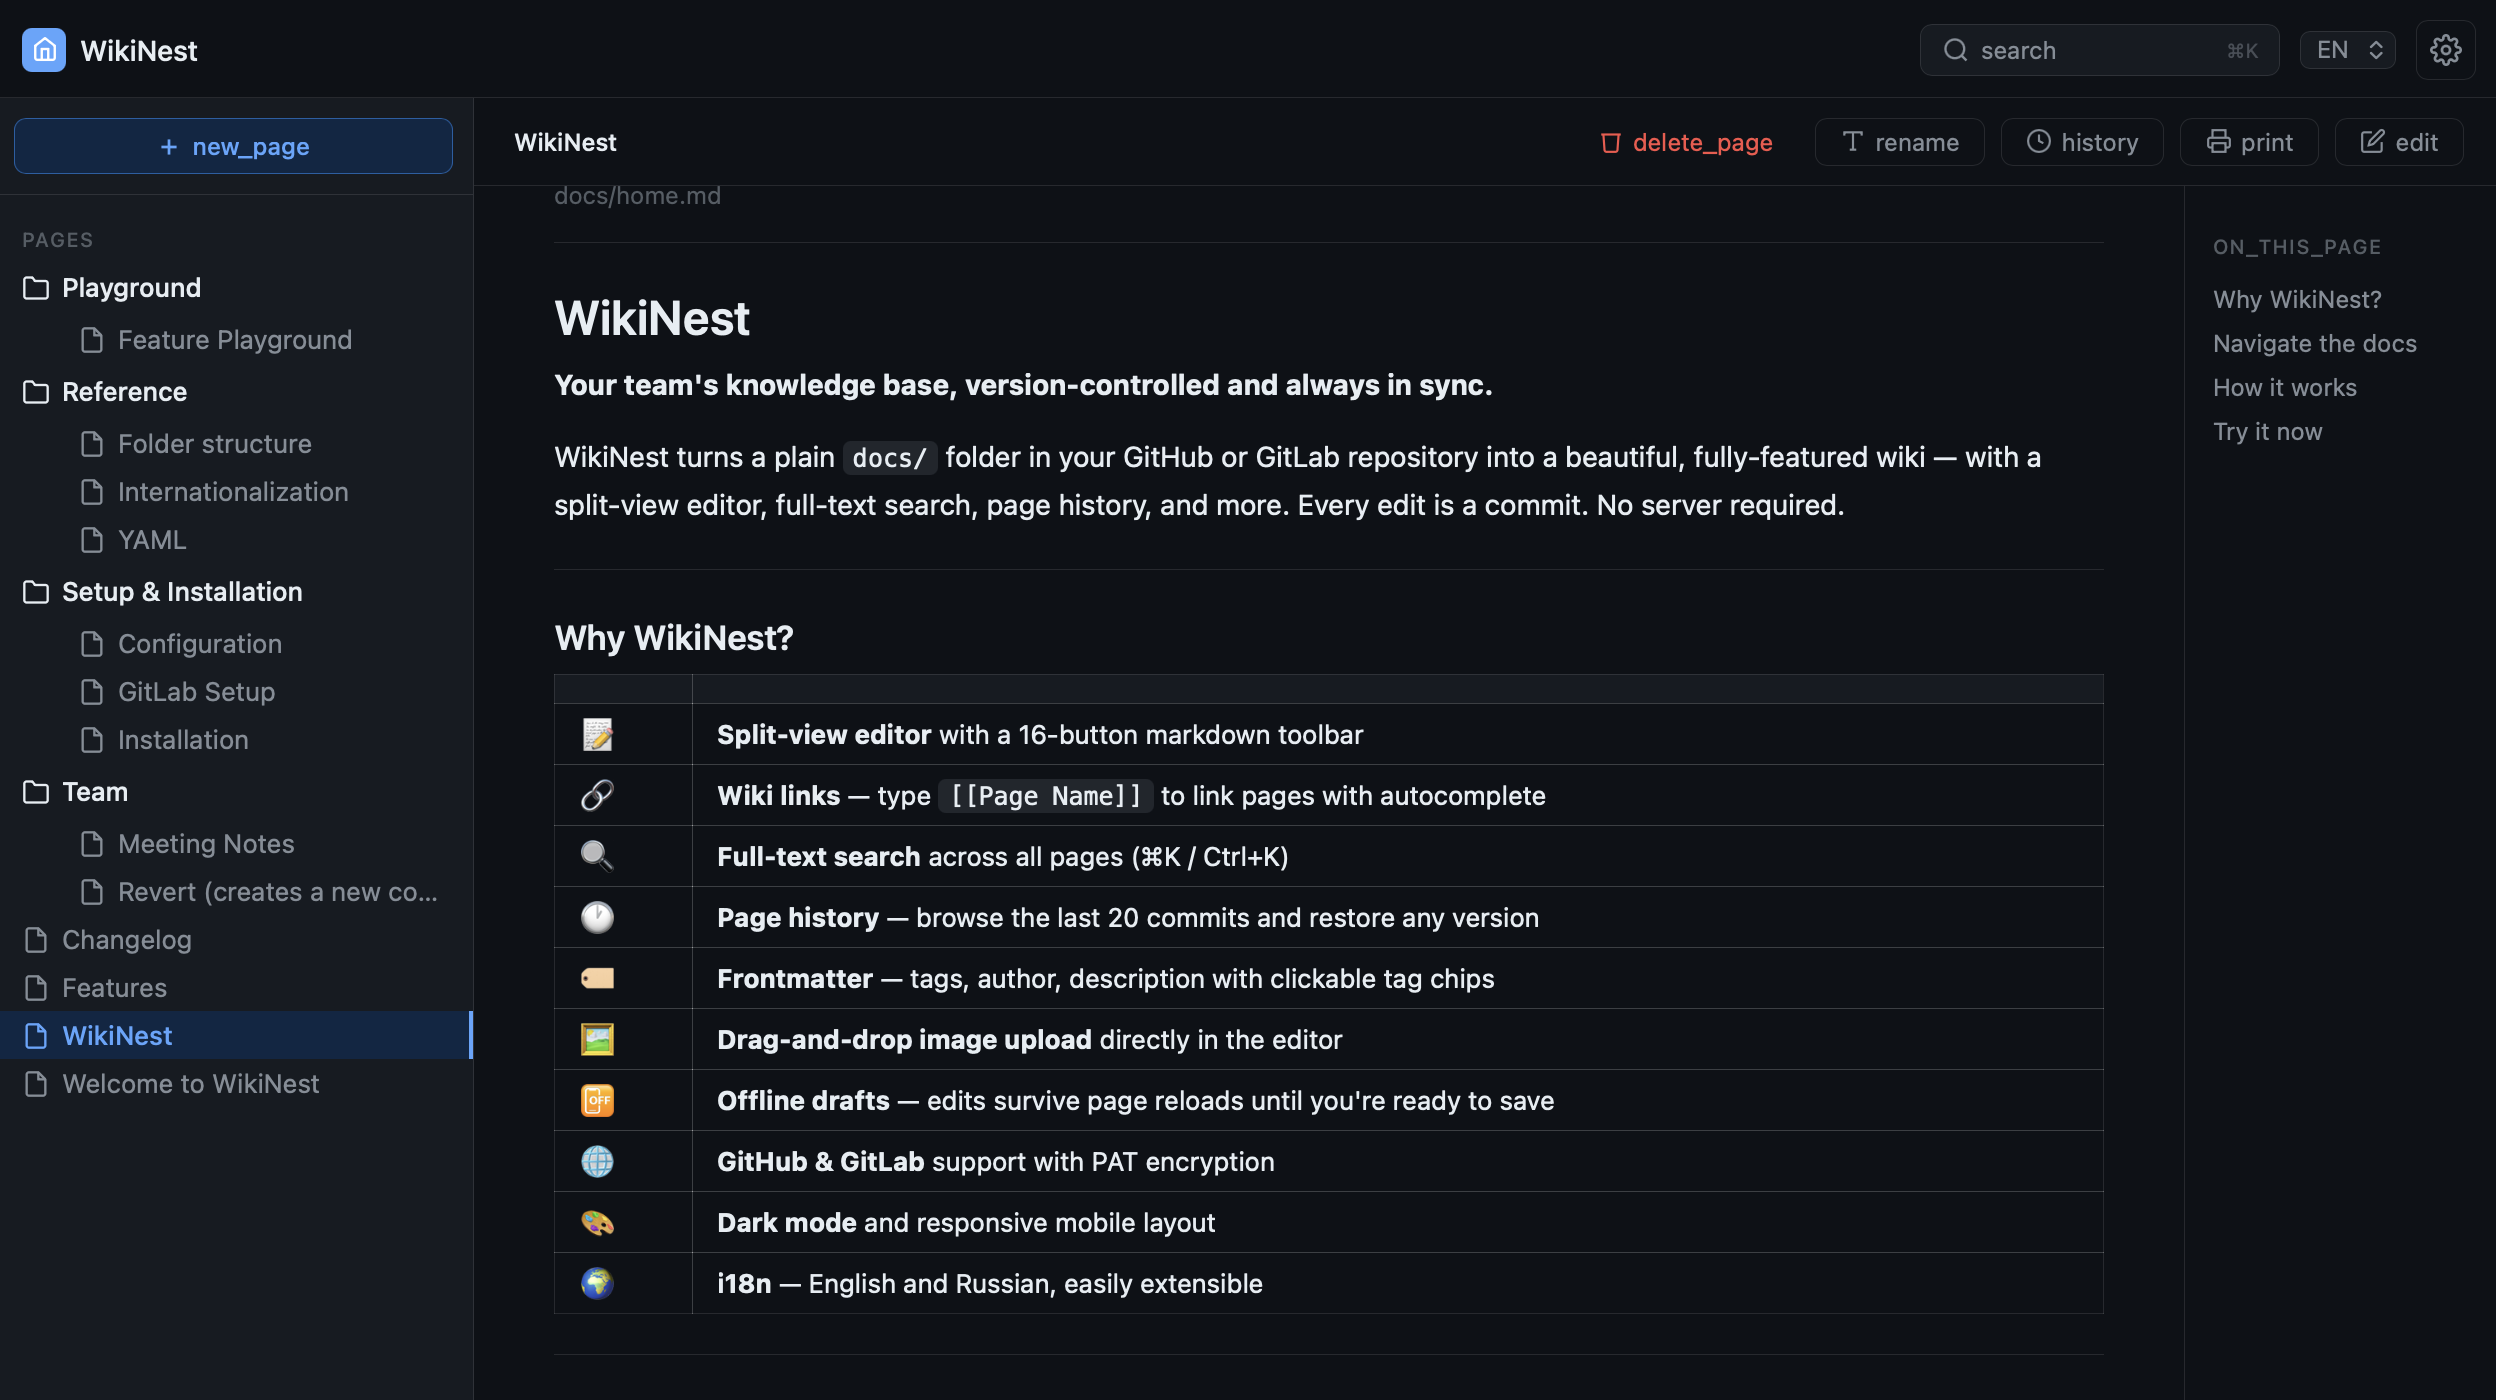Click the WikiNest home logo icon
Screen dimensions: 2496x1400
point(44,50)
